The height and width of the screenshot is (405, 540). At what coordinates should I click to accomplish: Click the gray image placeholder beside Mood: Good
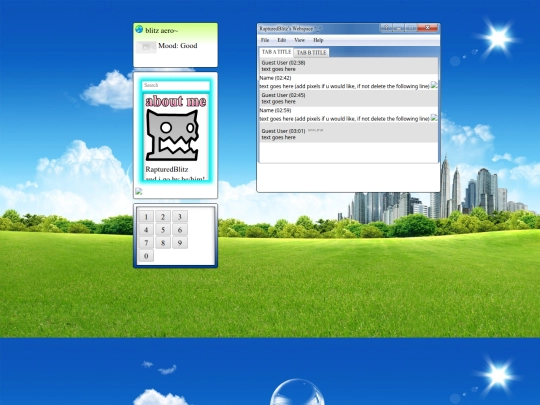click(x=146, y=47)
